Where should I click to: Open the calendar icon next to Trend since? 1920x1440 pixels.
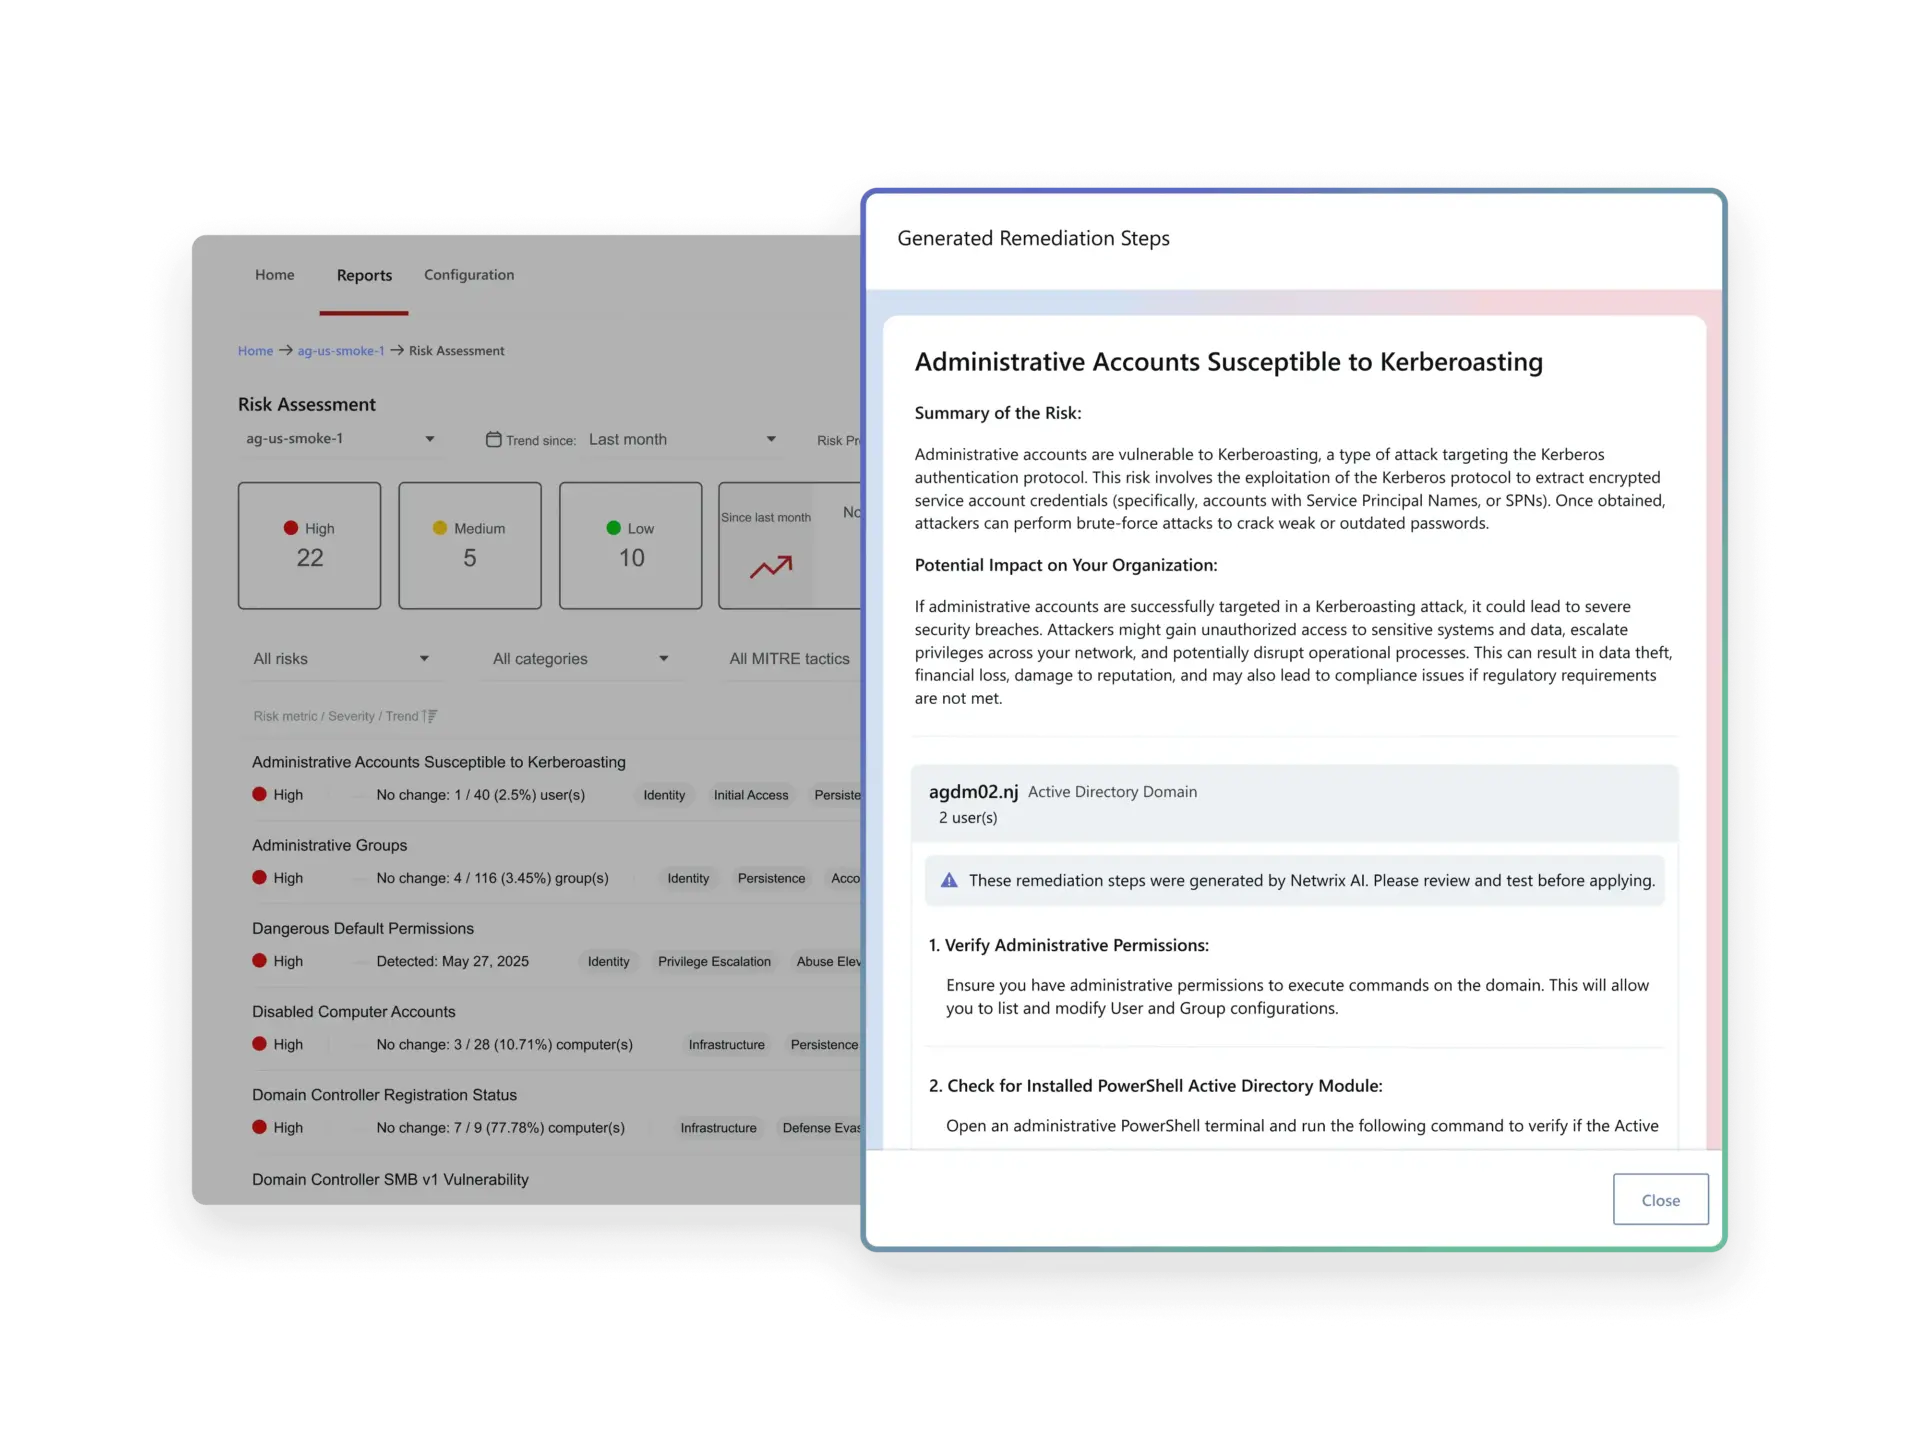tap(494, 439)
